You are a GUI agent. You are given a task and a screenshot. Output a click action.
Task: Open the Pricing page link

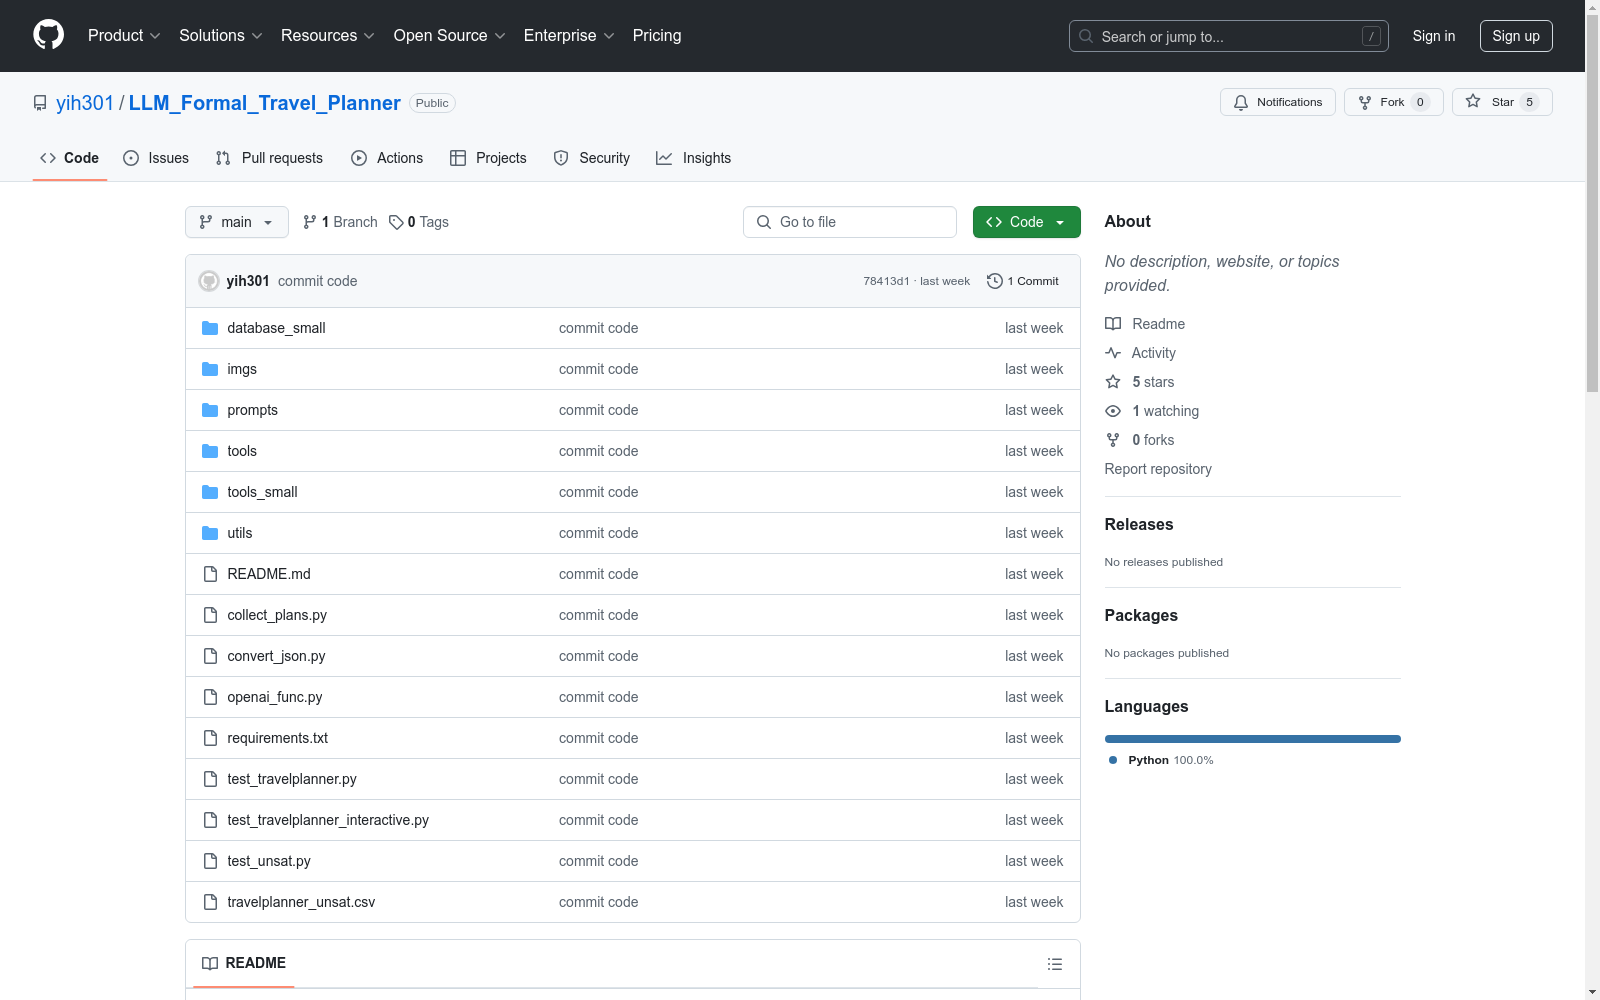[657, 35]
